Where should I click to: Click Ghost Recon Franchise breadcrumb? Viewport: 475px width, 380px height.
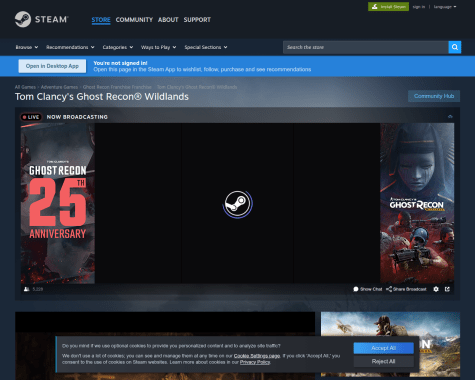[117, 87]
